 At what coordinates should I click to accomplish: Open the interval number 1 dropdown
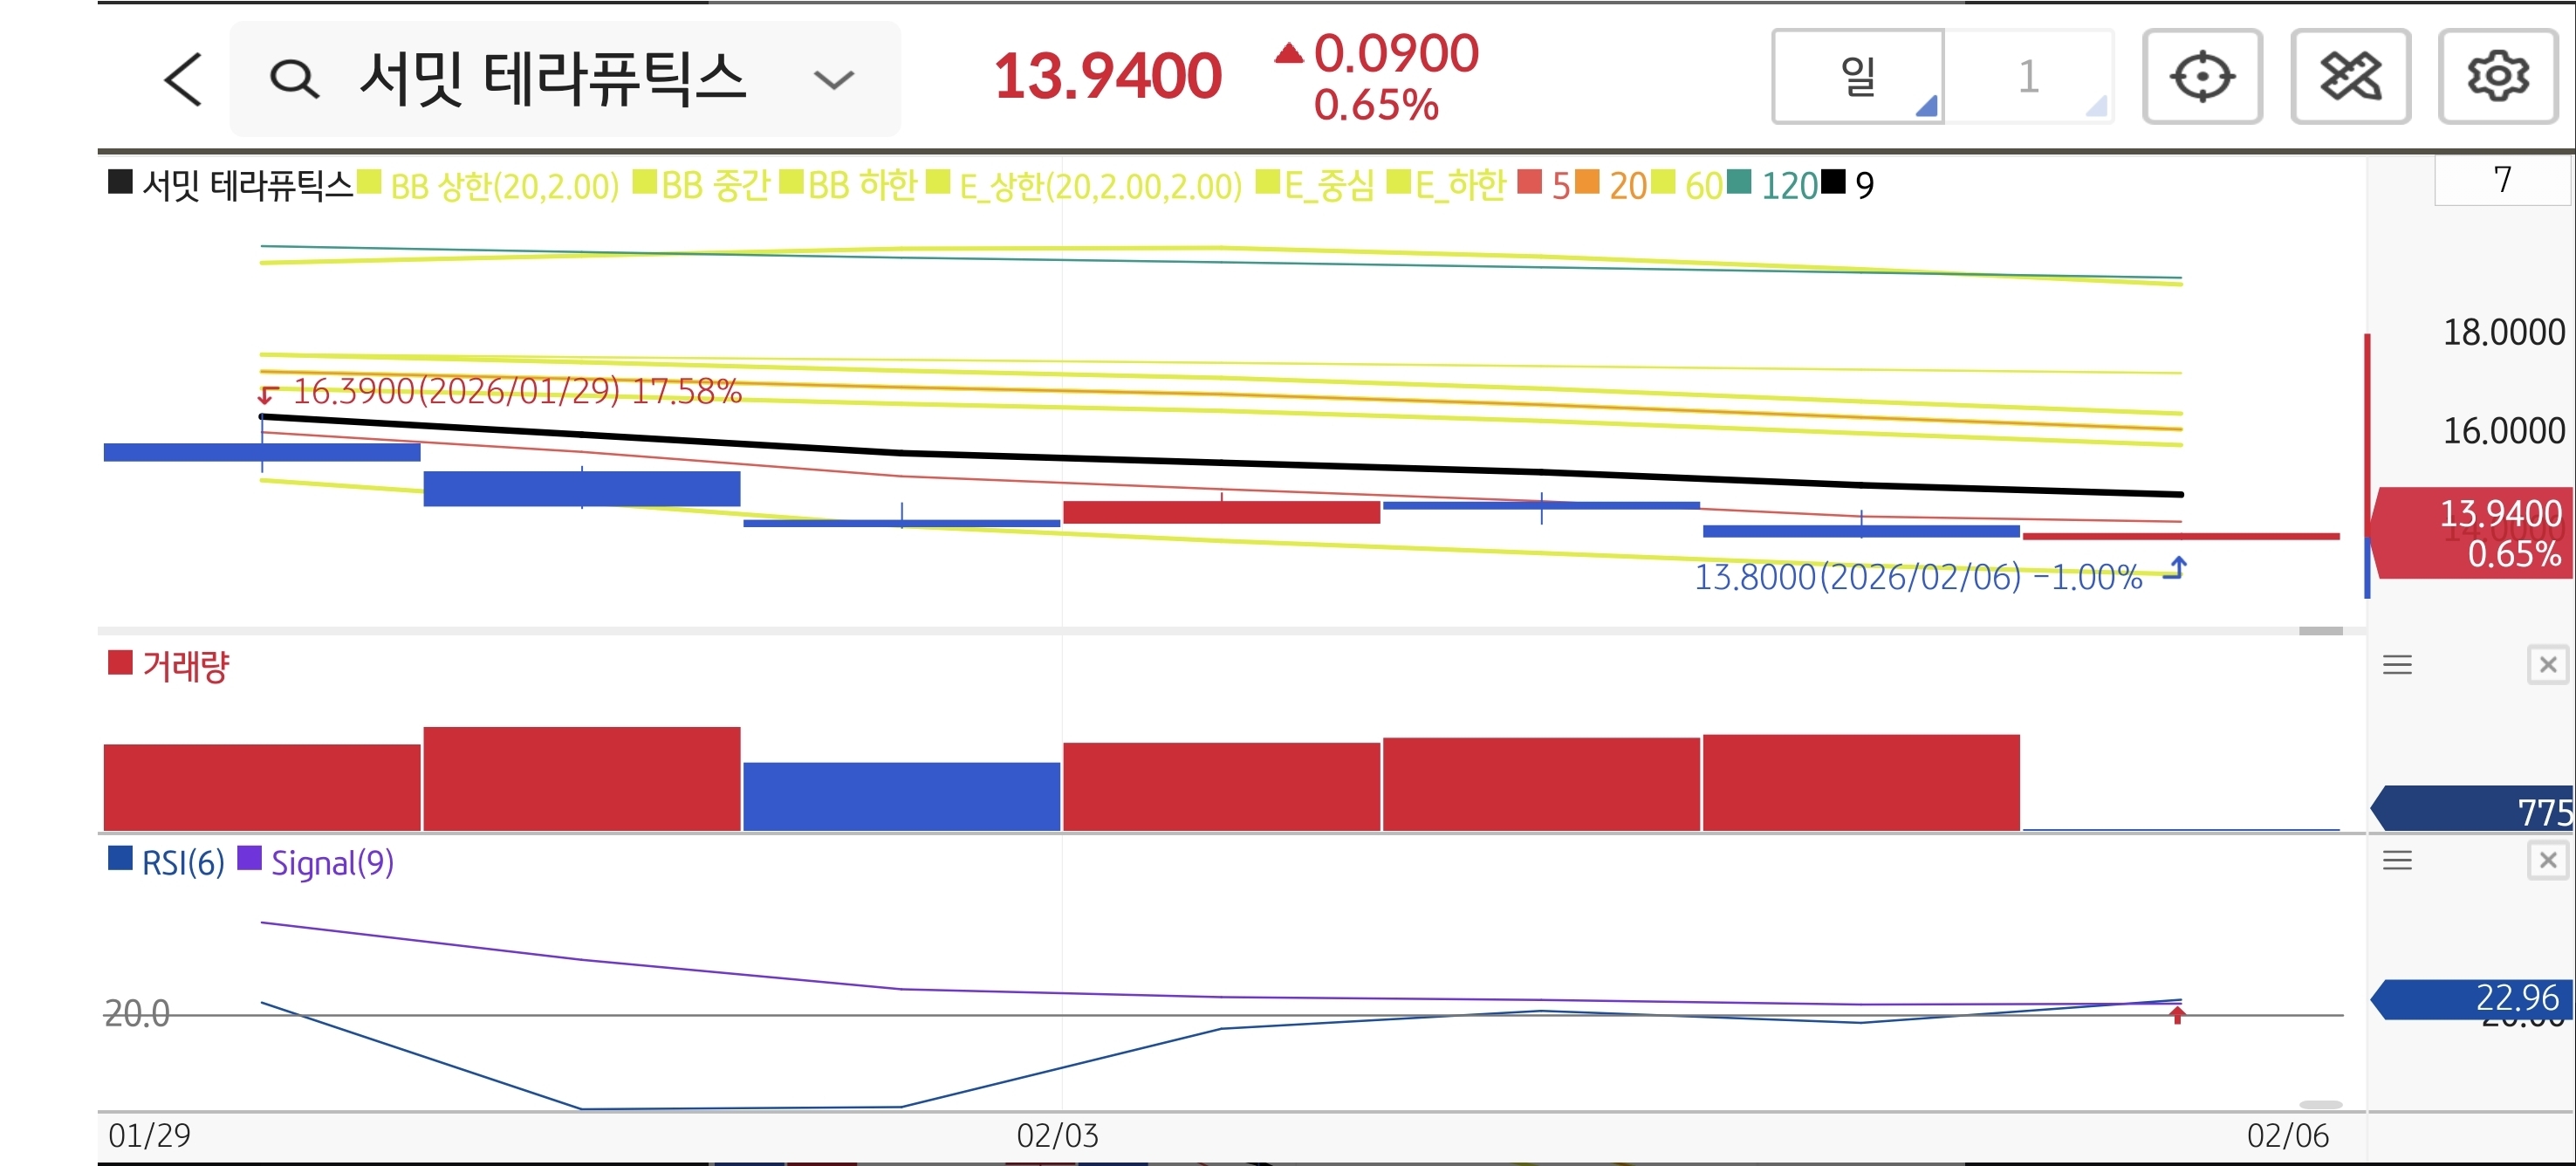(2028, 77)
